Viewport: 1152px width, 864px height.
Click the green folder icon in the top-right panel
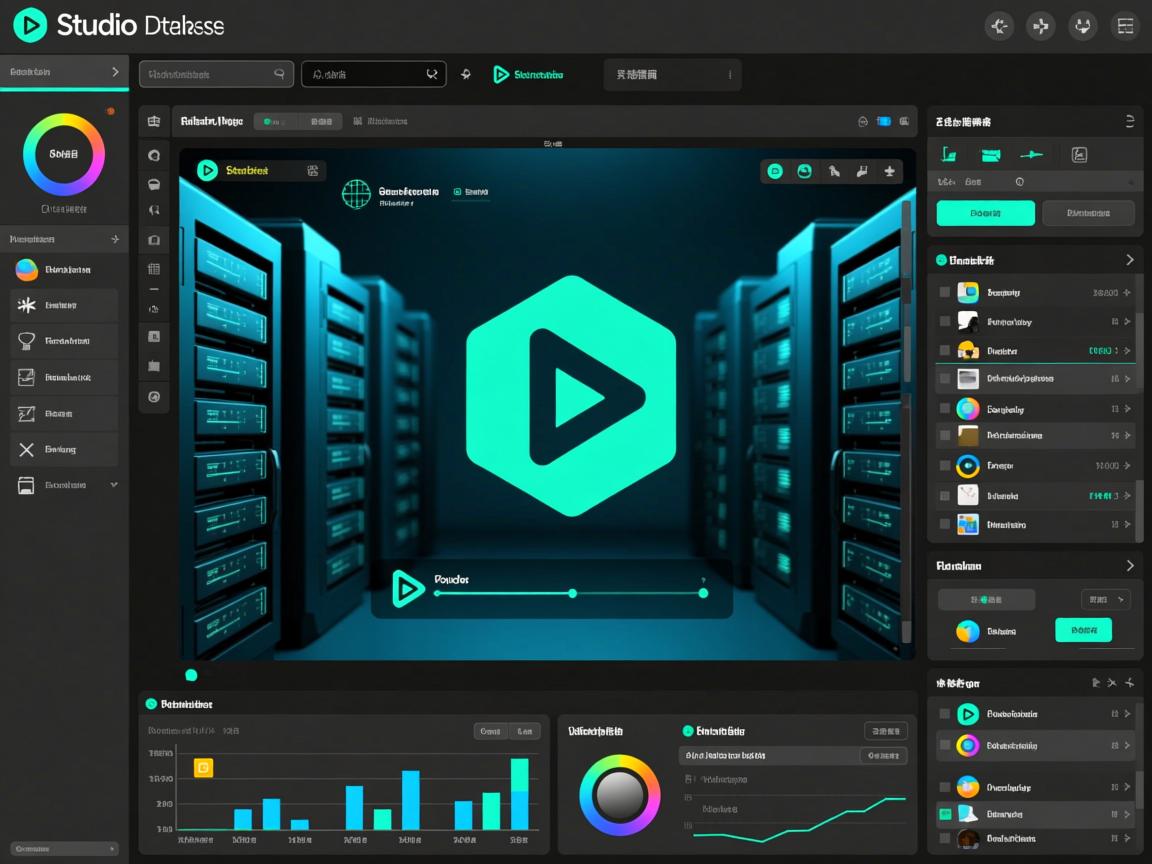(991, 155)
